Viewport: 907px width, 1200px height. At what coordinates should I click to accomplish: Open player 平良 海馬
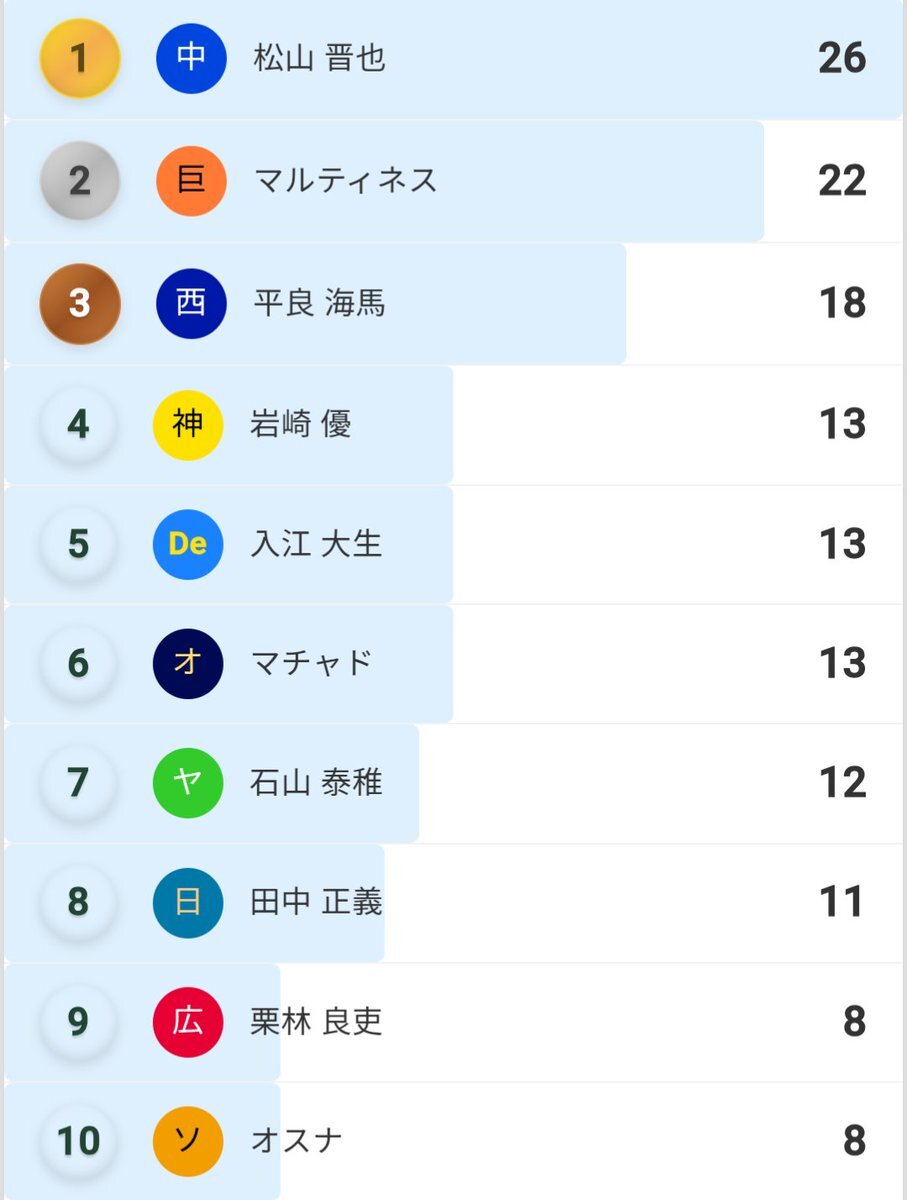320,303
